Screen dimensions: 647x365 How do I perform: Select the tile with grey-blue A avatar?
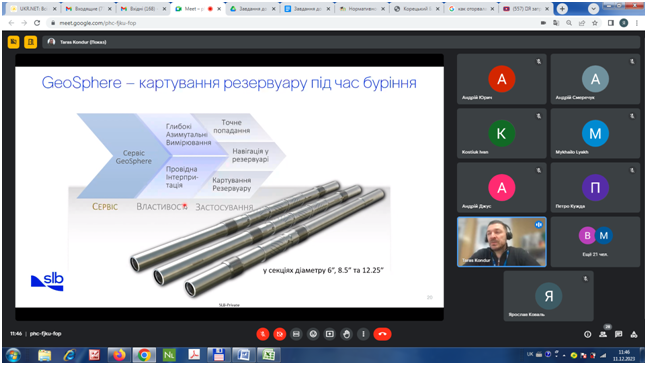(x=595, y=79)
